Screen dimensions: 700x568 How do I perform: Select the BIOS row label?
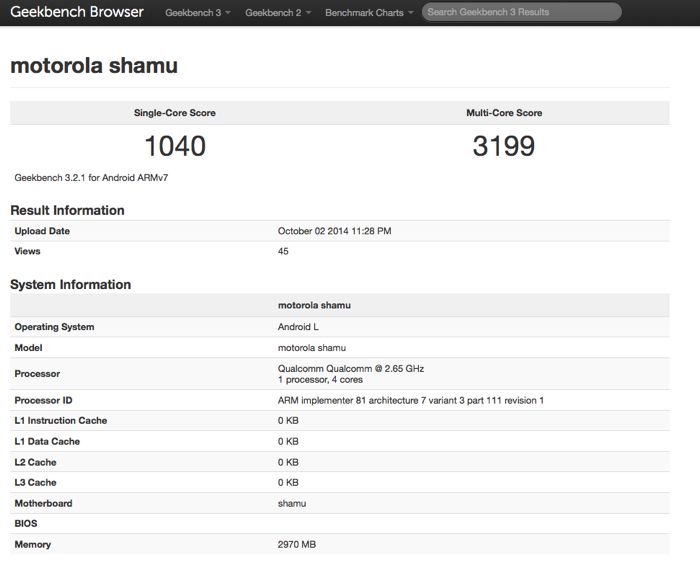25,523
